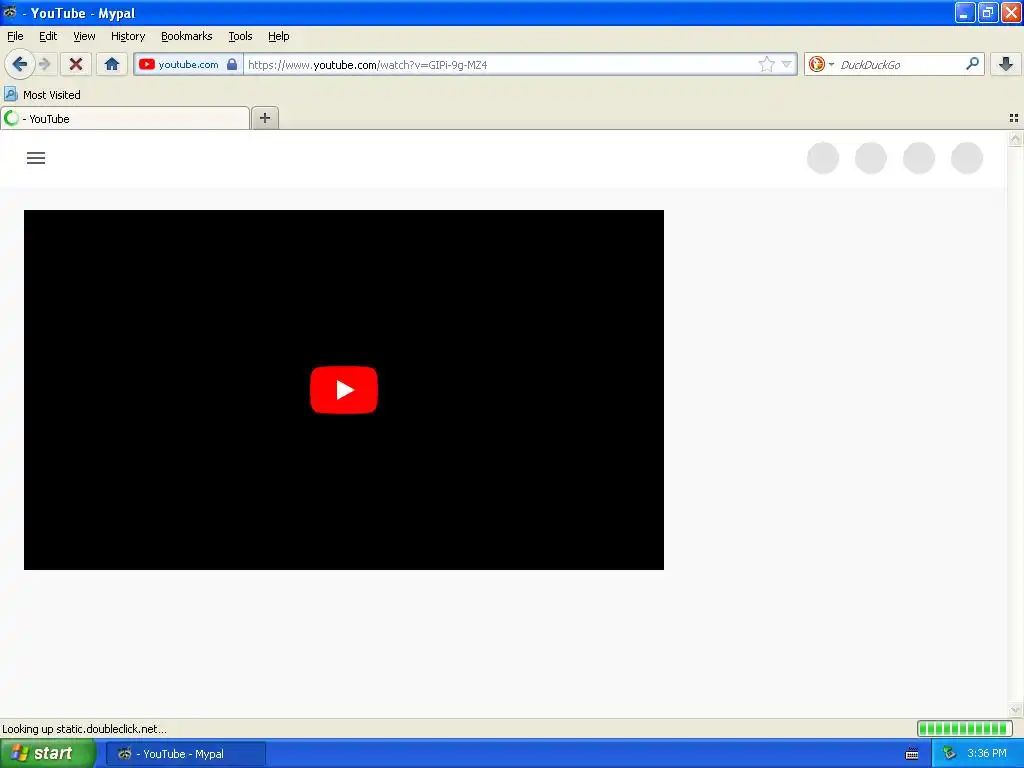Open a new tab with plus button
Screen dimensions: 1024x768
coord(264,118)
